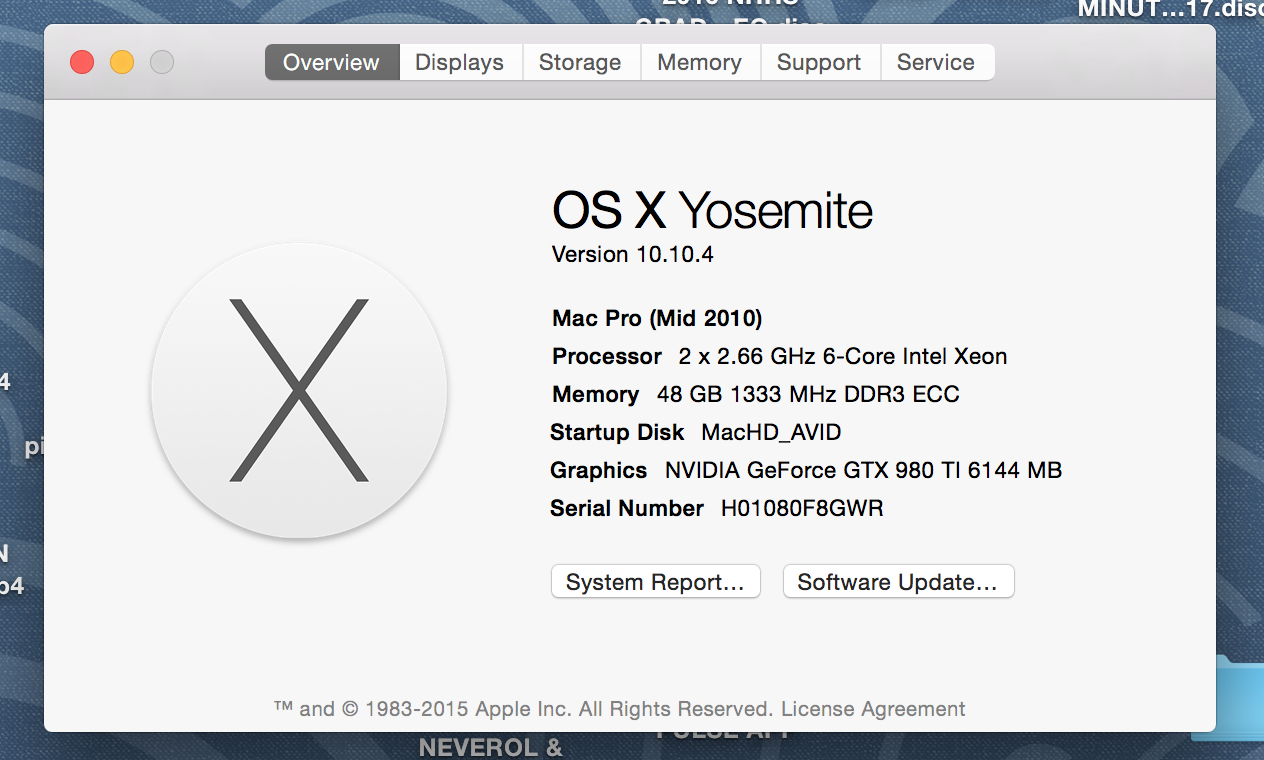Launch Software Update
The image size is (1264, 760).
coord(898,582)
